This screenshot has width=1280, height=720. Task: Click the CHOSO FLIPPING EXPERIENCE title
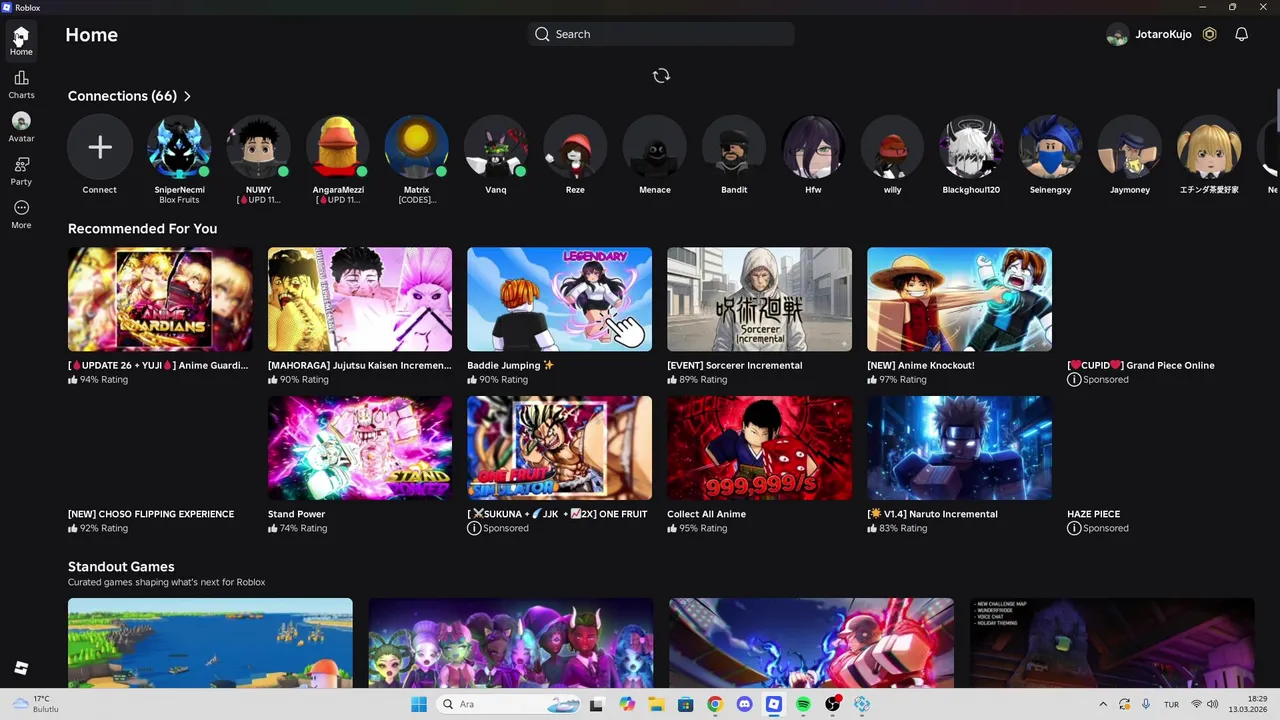151,514
